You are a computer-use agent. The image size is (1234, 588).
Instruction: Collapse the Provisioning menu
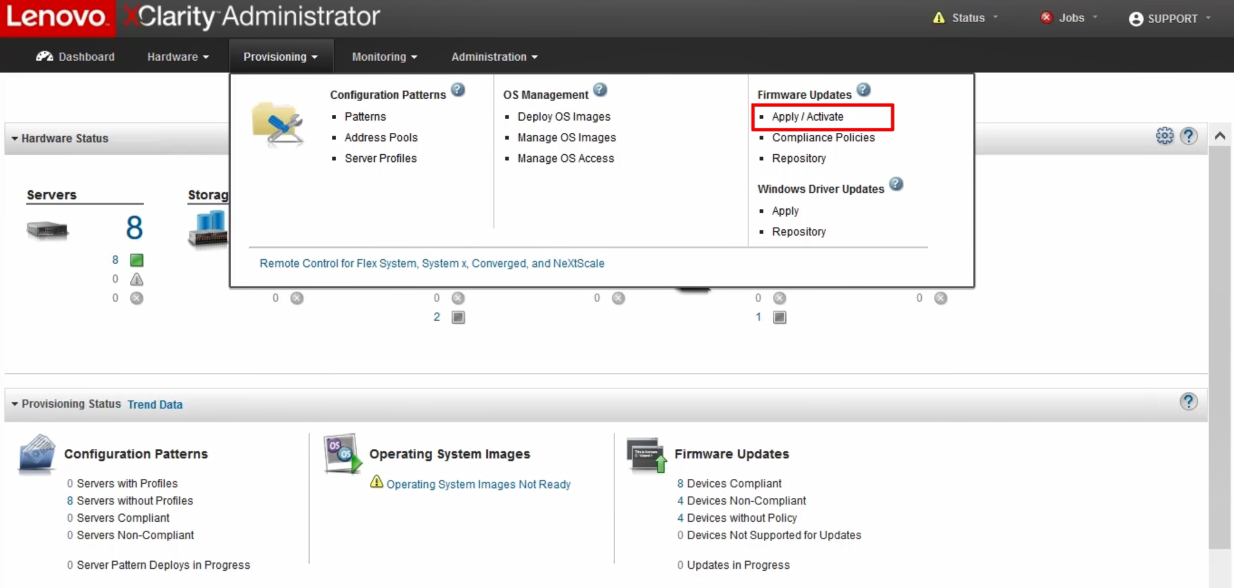coord(280,57)
